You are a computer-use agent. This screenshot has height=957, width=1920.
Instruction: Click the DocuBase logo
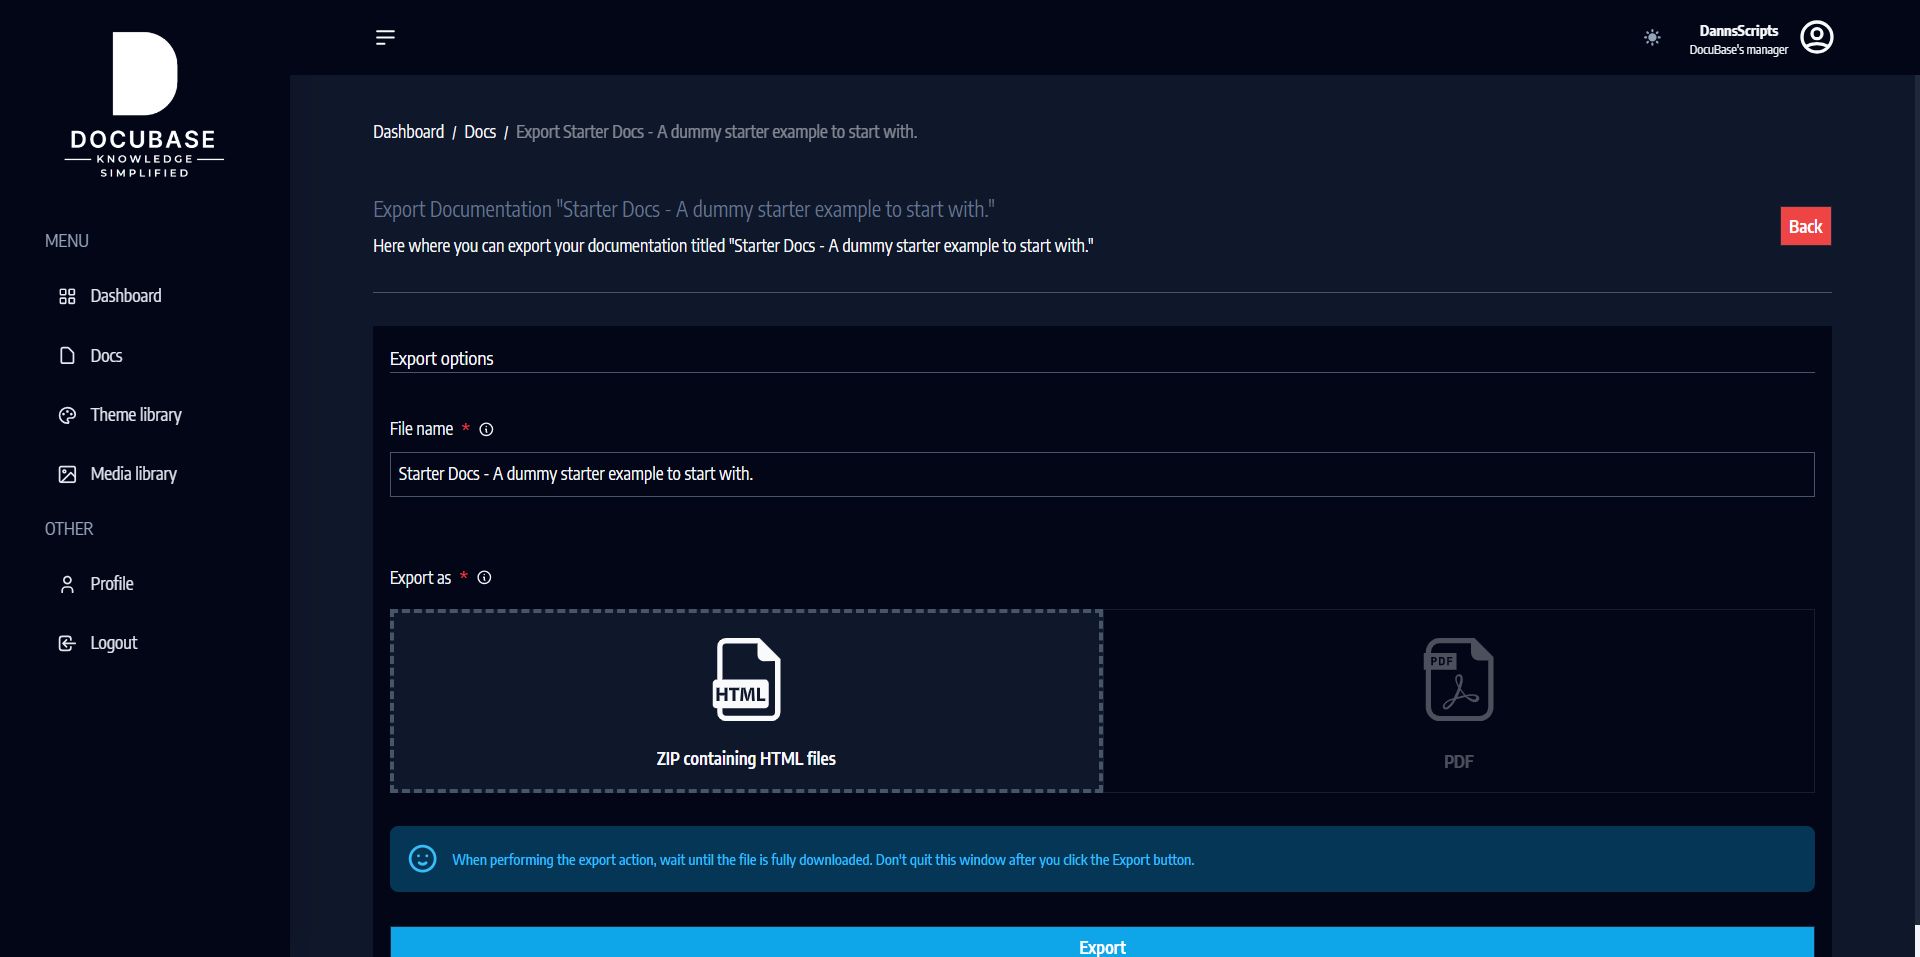coord(144,105)
